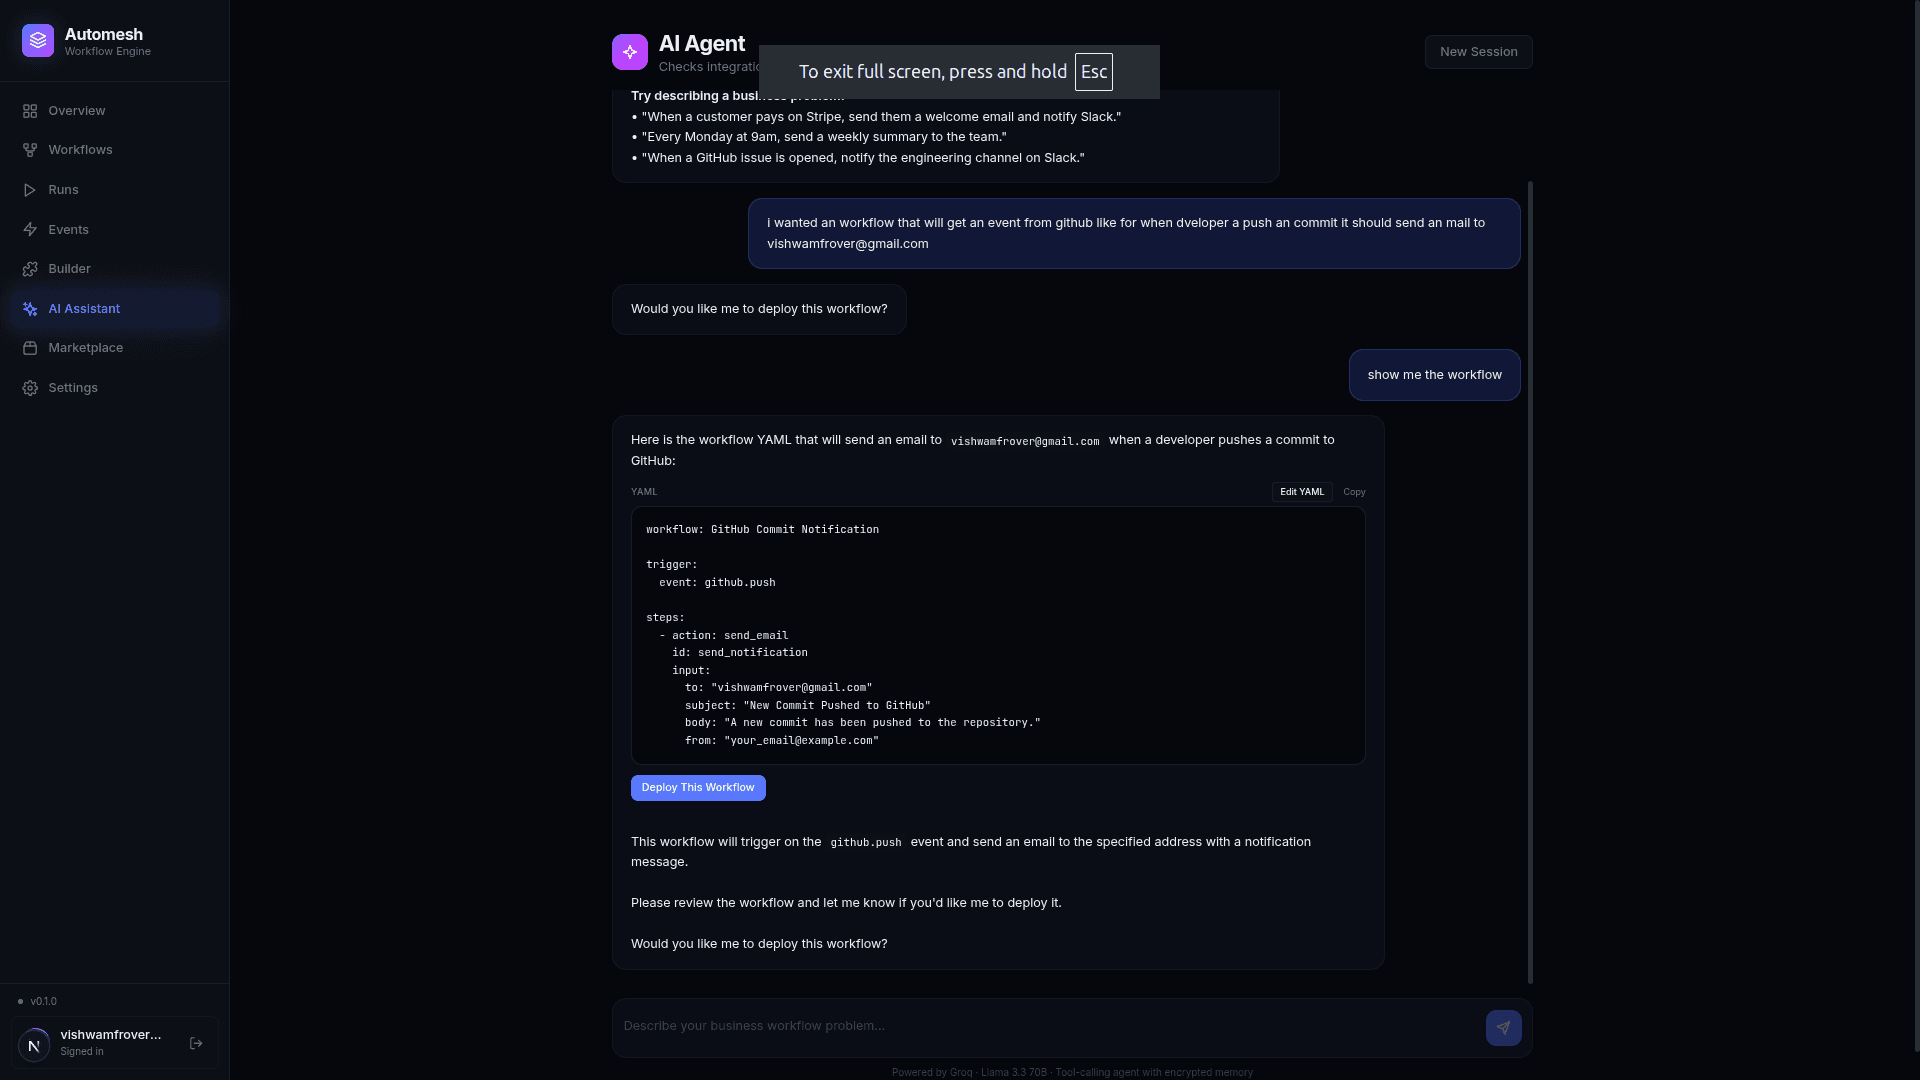
Task: Click Deploy This Workflow button
Action: (698, 788)
